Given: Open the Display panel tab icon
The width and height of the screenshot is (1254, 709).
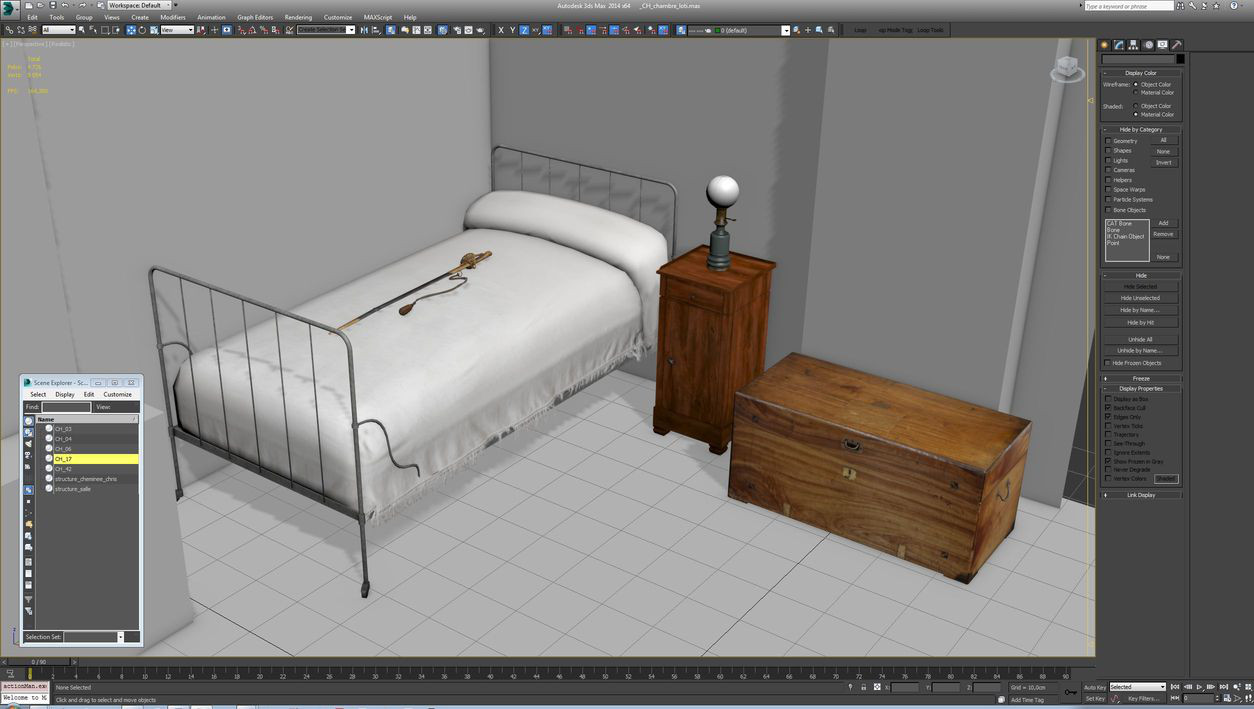Looking at the screenshot, I should click(x=1162, y=45).
